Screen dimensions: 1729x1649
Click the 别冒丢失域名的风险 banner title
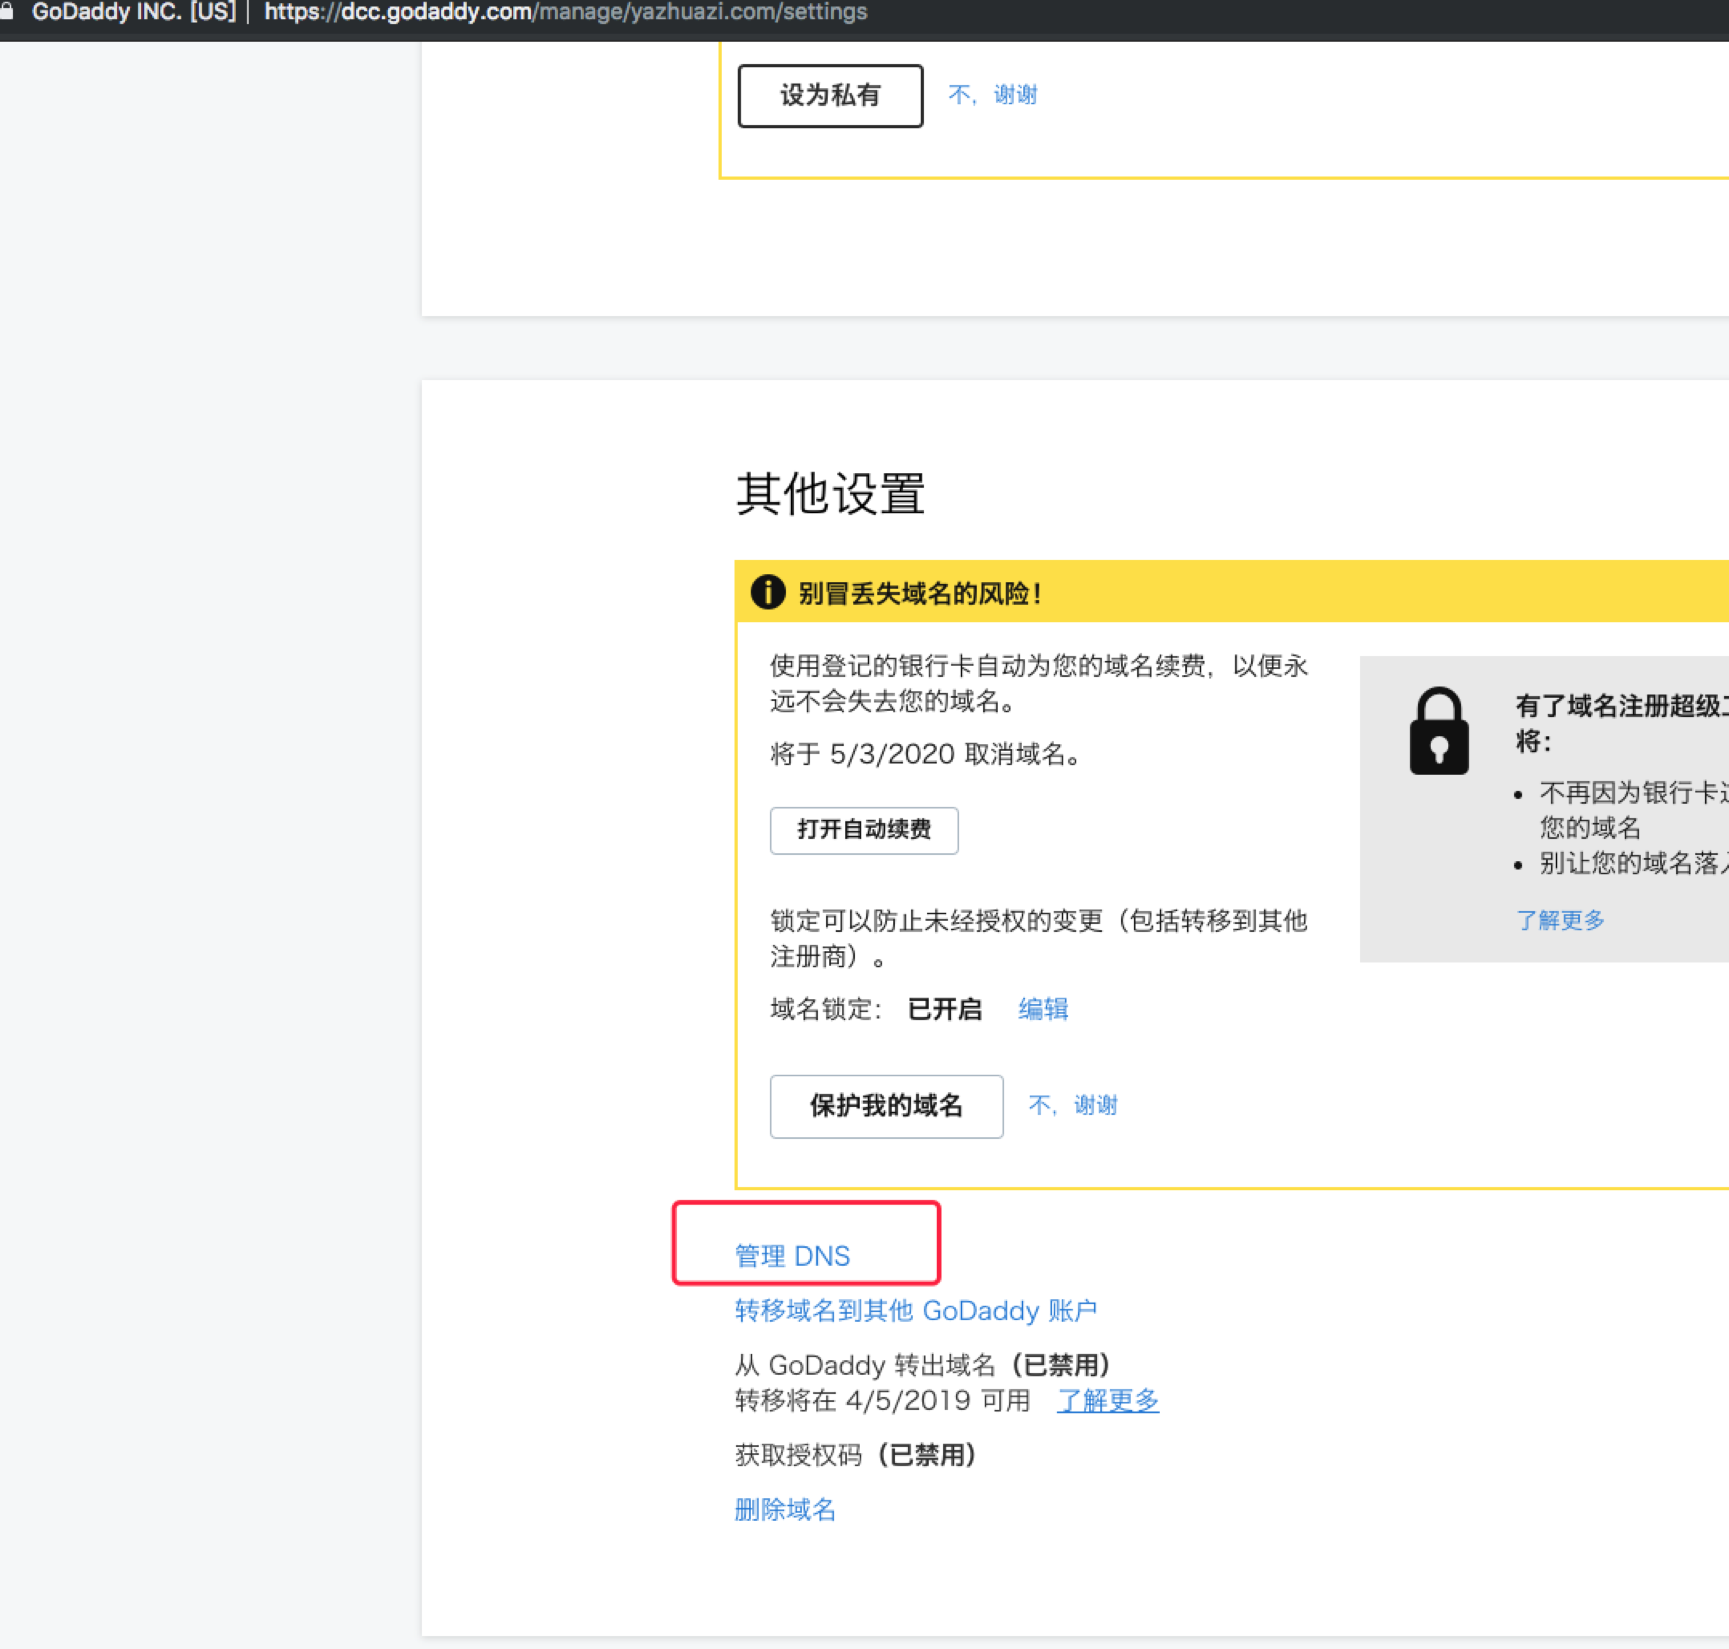920,594
